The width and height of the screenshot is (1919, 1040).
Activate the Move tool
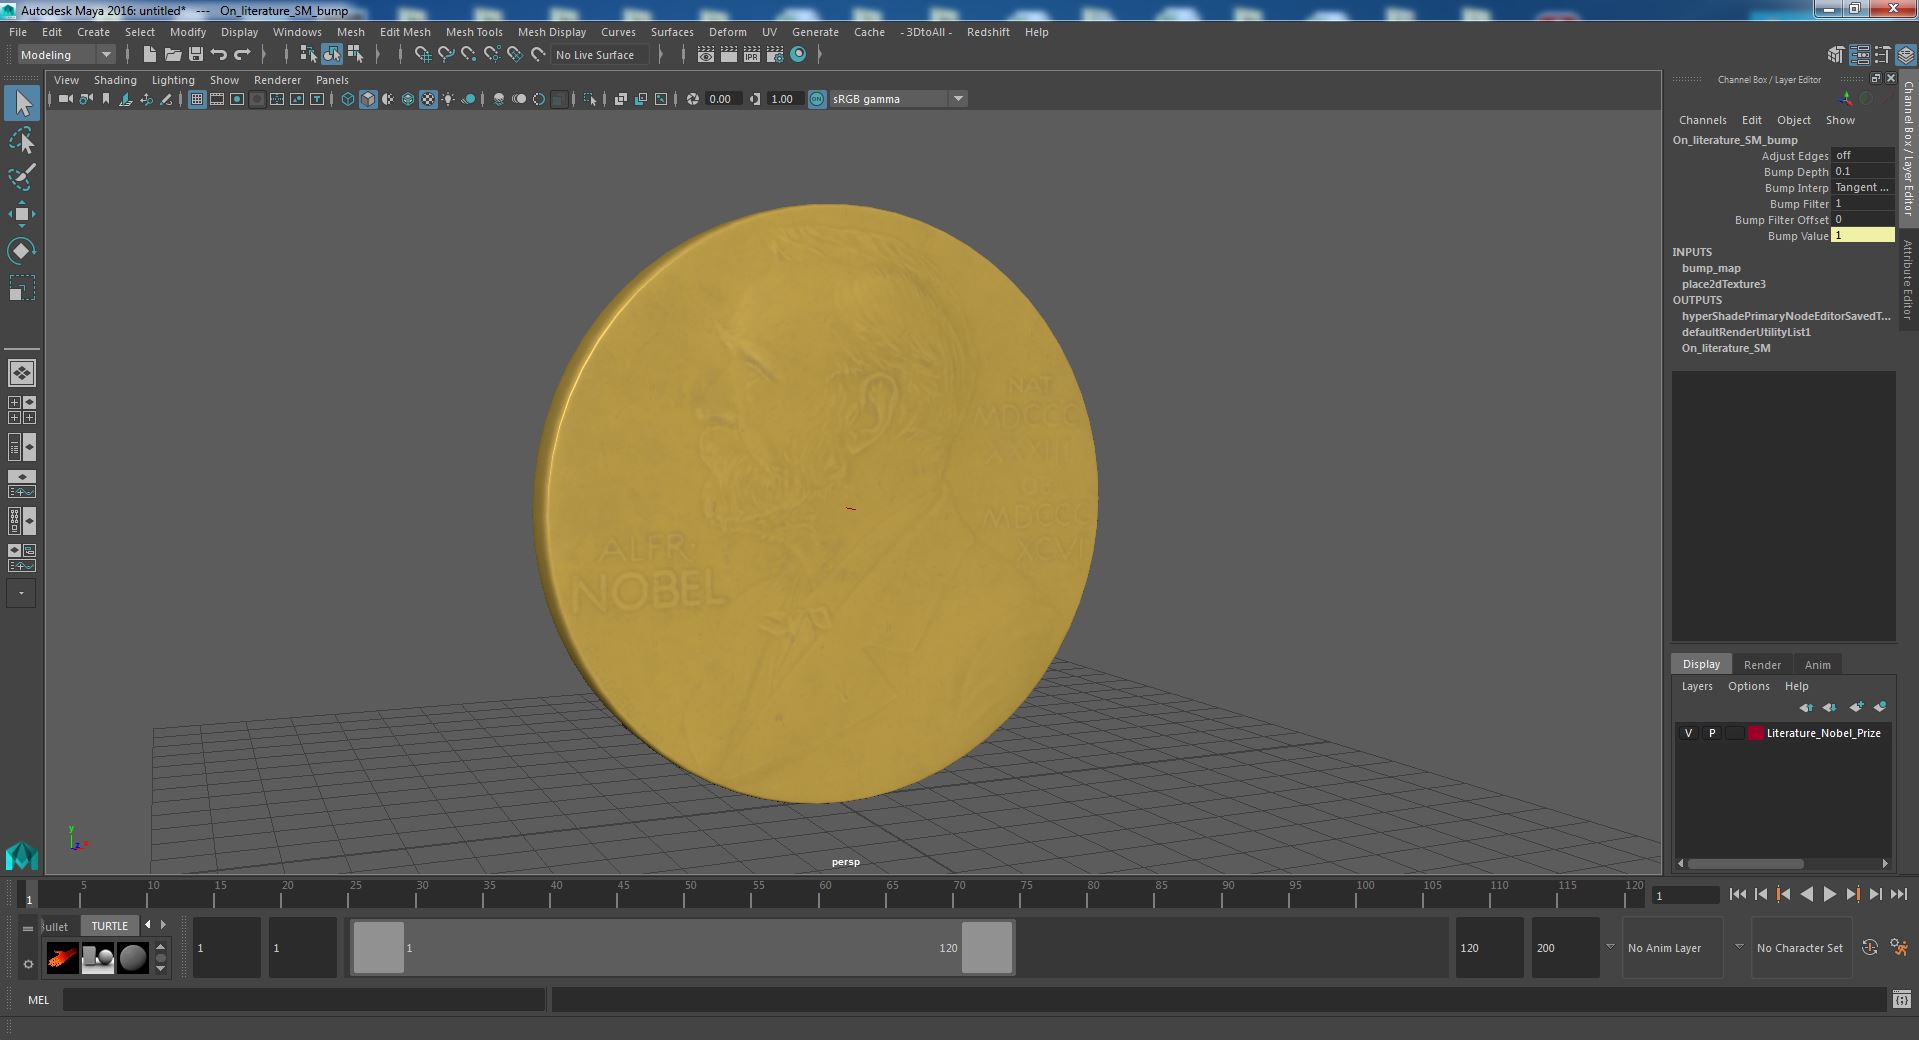tap(22, 214)
